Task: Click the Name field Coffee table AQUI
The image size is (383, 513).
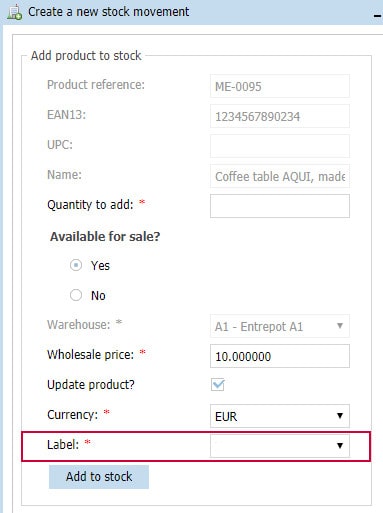Action: point(280,176)
